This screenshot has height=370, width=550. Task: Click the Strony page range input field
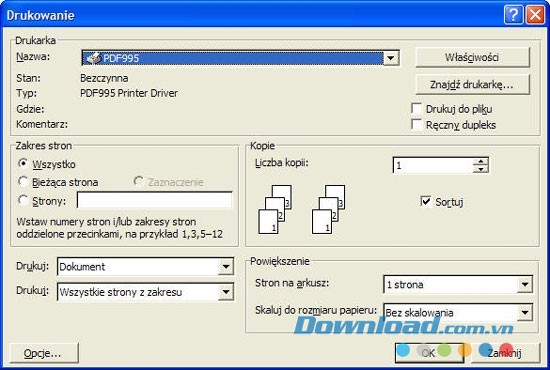point(155,200)
